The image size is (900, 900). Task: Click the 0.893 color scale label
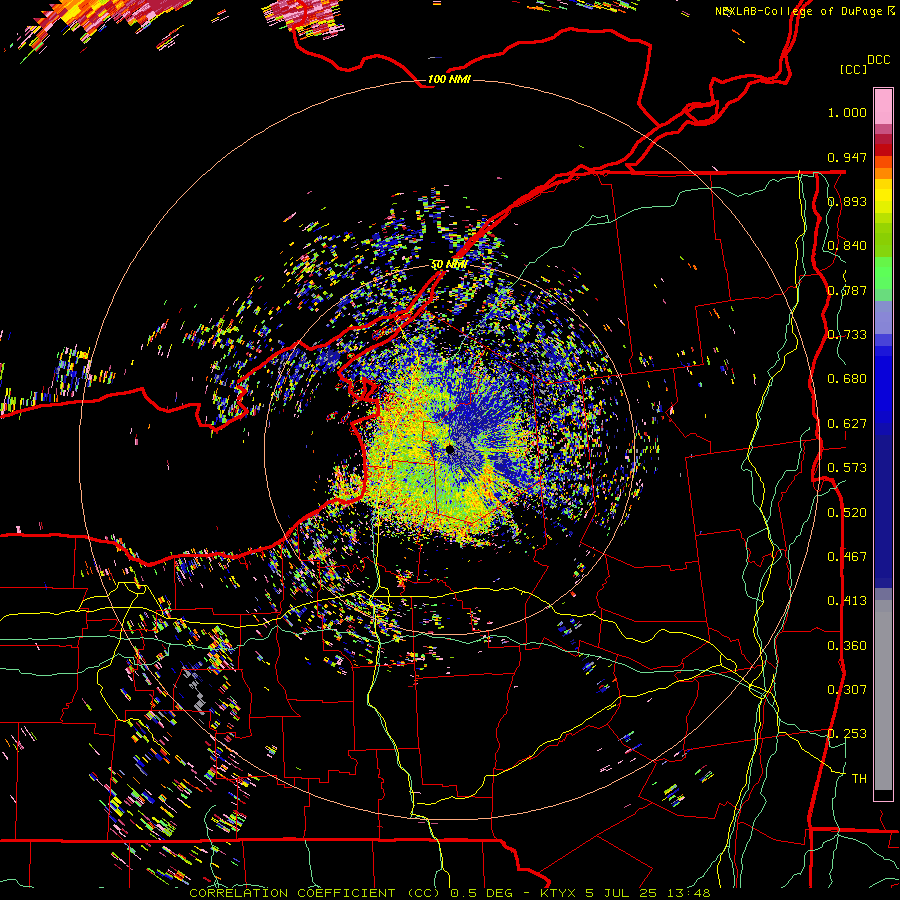click(x=847, y=201)
